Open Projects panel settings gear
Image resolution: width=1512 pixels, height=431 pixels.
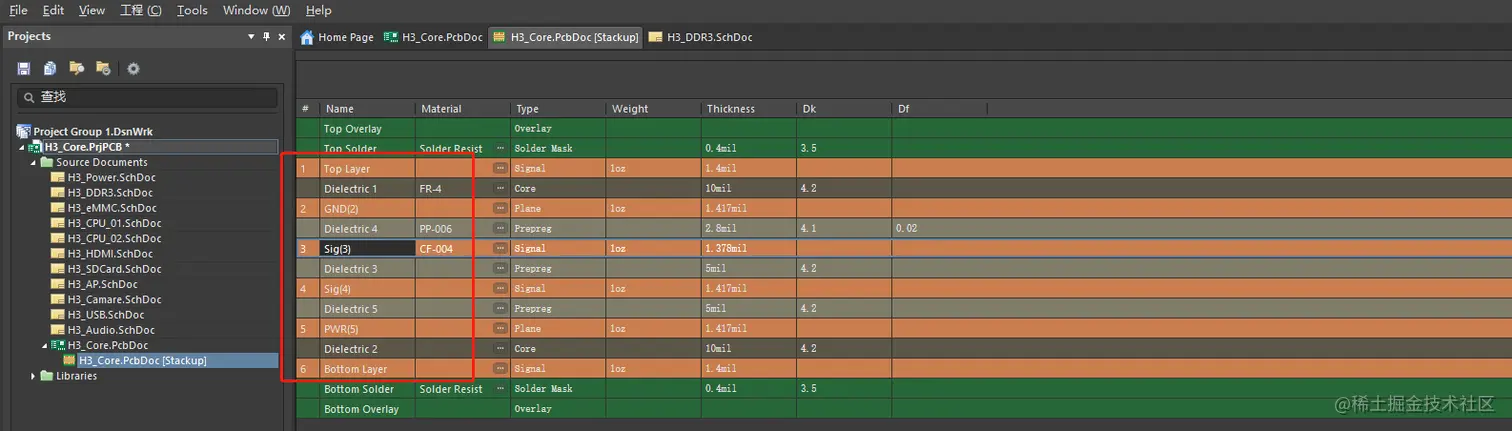coord(133,68)
